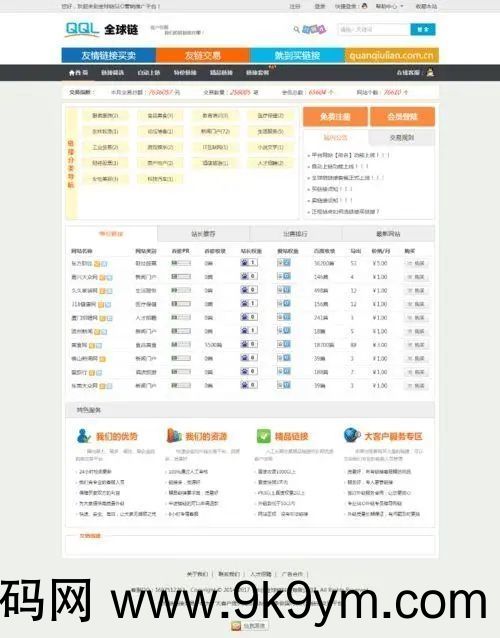Image resolution: width=500 pixels, height=638 pixels.
Task: Open online customer service avatar icon
Action: pyautogui.click(x=430, y=73)
